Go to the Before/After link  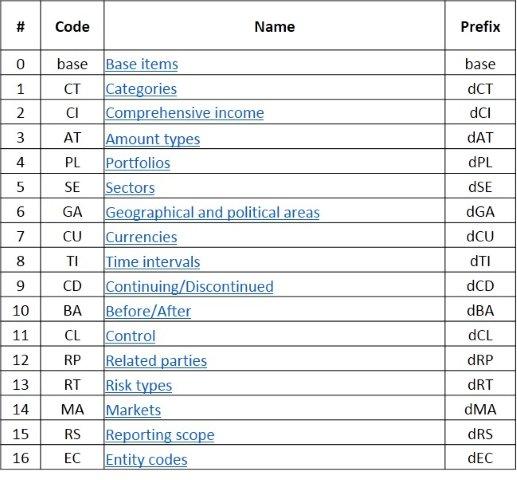(x=148, y=311)
